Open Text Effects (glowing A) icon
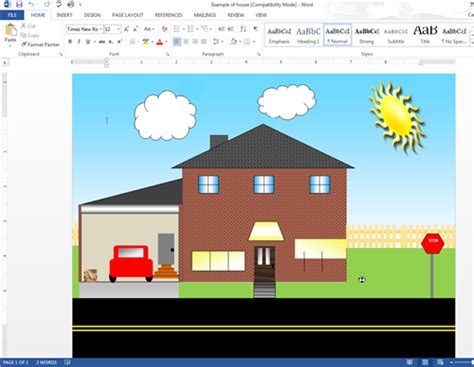The width and height of the screenshot is (474, 367). 132,42
